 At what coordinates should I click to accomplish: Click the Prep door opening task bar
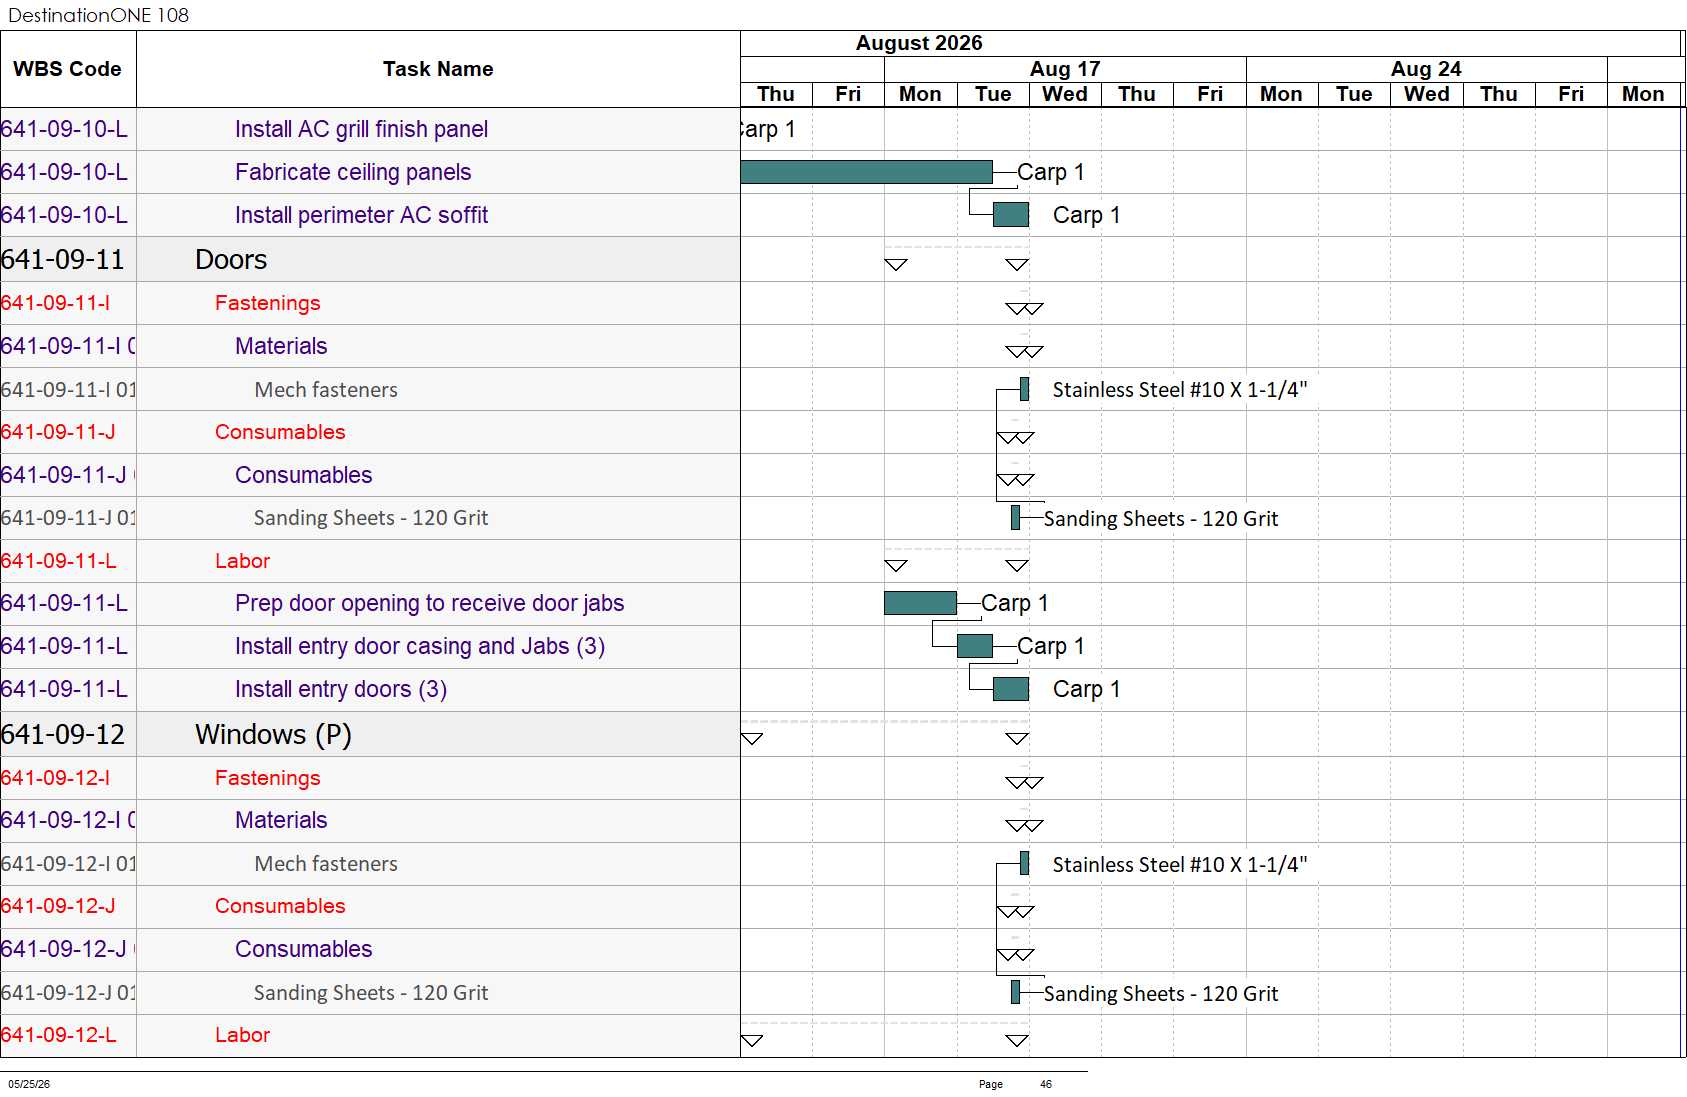point(920,603)
